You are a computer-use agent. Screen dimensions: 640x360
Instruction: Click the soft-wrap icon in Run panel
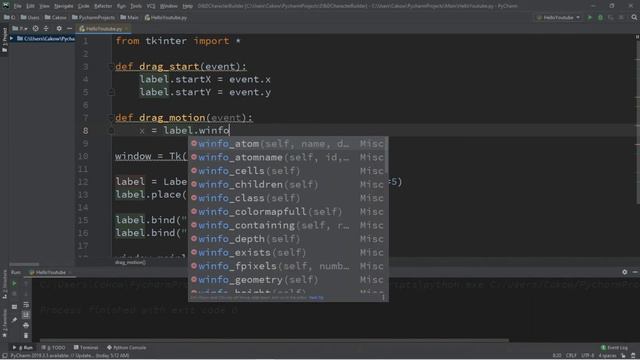pos(26,305)
